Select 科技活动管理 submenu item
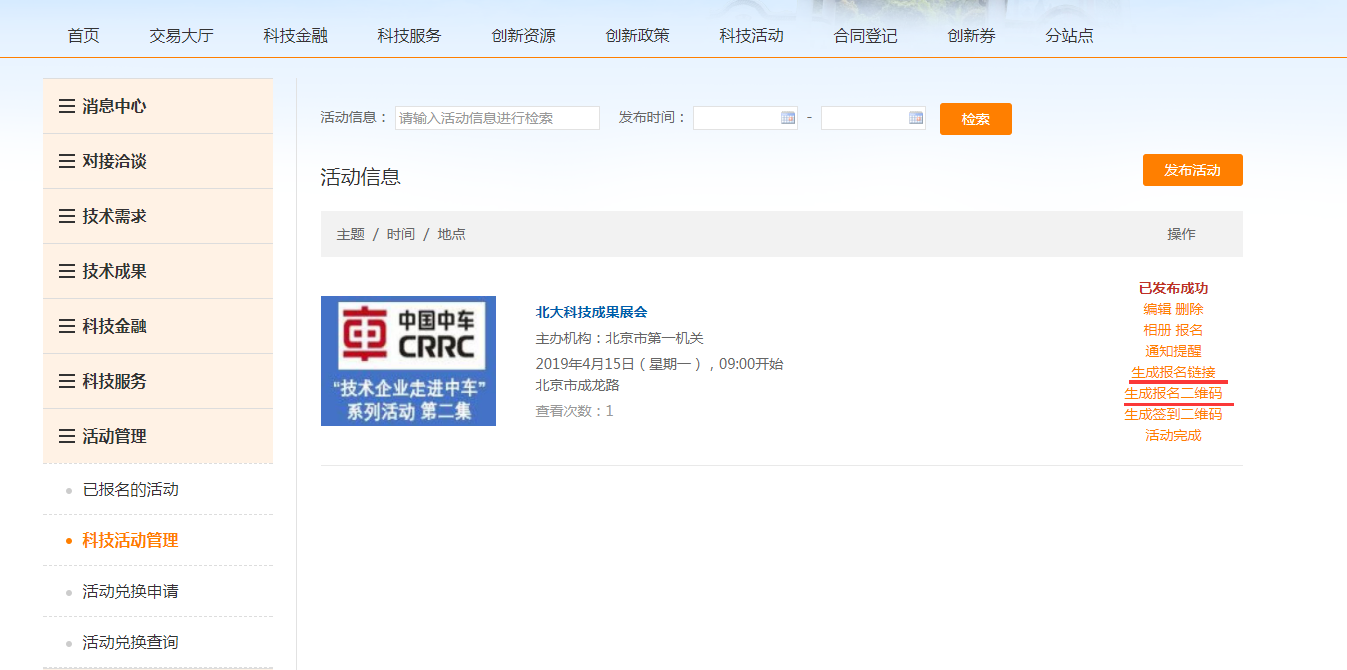 130,541
